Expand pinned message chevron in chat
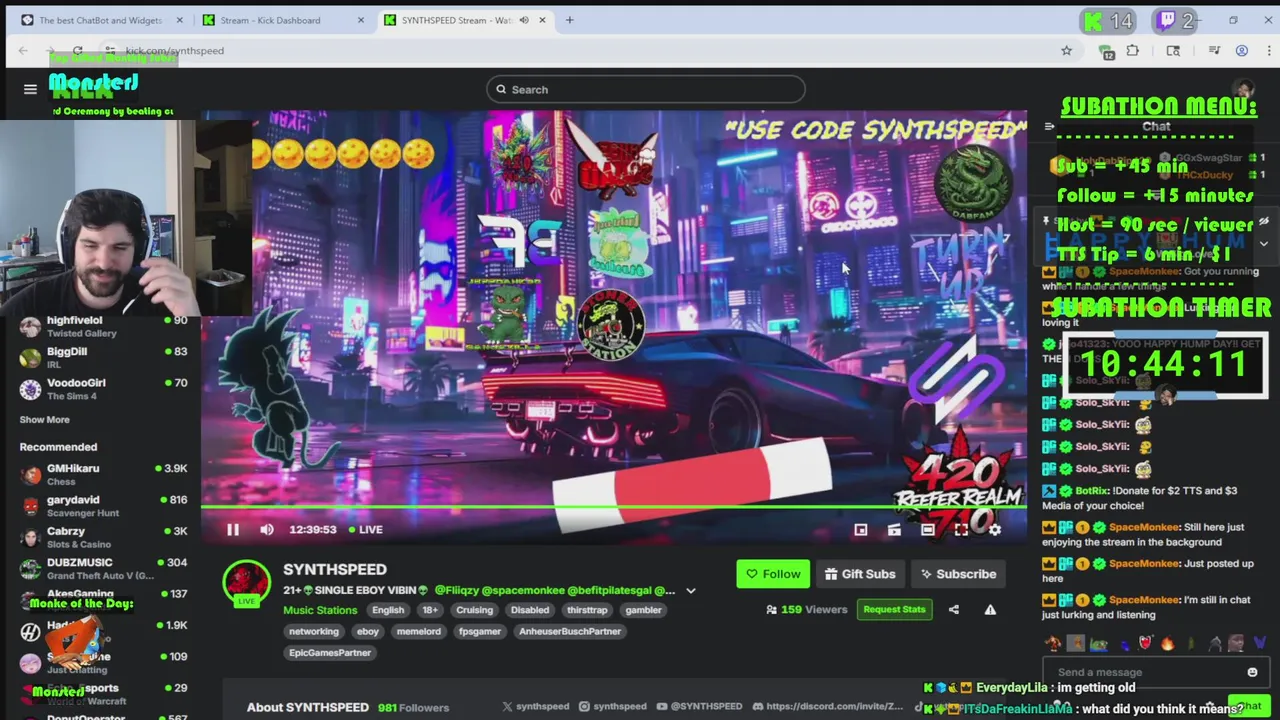The image size is (1280, 720). (x=1263, y=243)
